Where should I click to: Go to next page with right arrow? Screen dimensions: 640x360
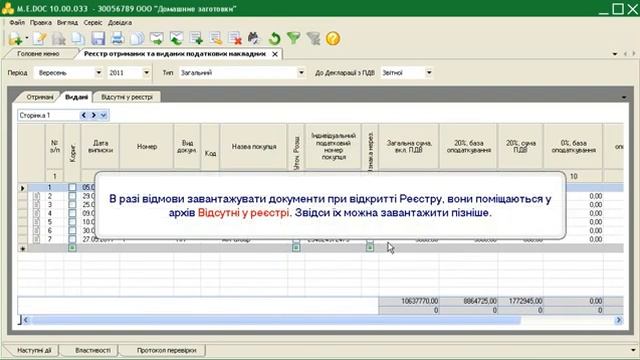tap(94, 116)
